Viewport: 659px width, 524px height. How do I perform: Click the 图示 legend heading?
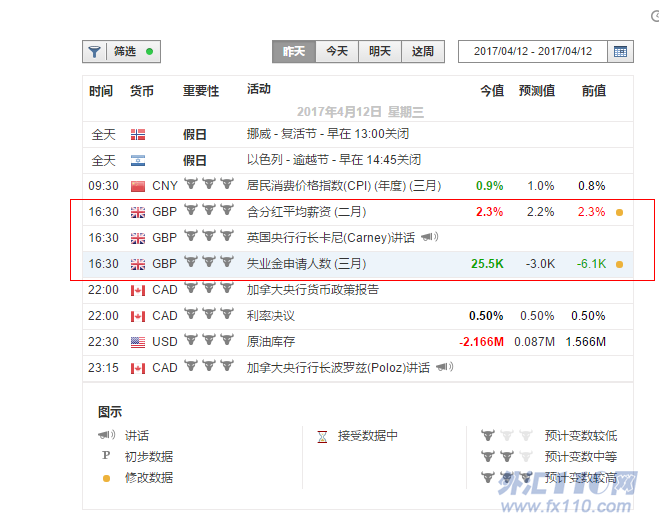pyautogui.click(x=110, y=412)
